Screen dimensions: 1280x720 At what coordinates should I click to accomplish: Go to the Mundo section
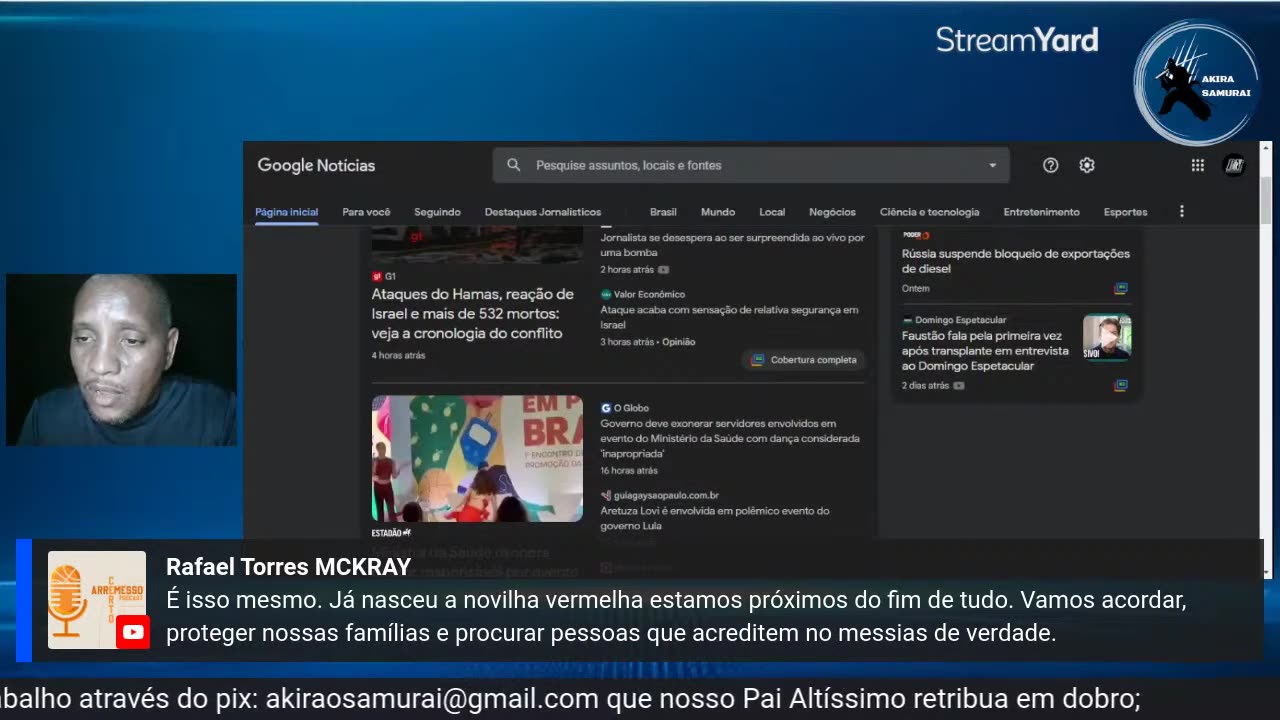[x=718, y=212]
